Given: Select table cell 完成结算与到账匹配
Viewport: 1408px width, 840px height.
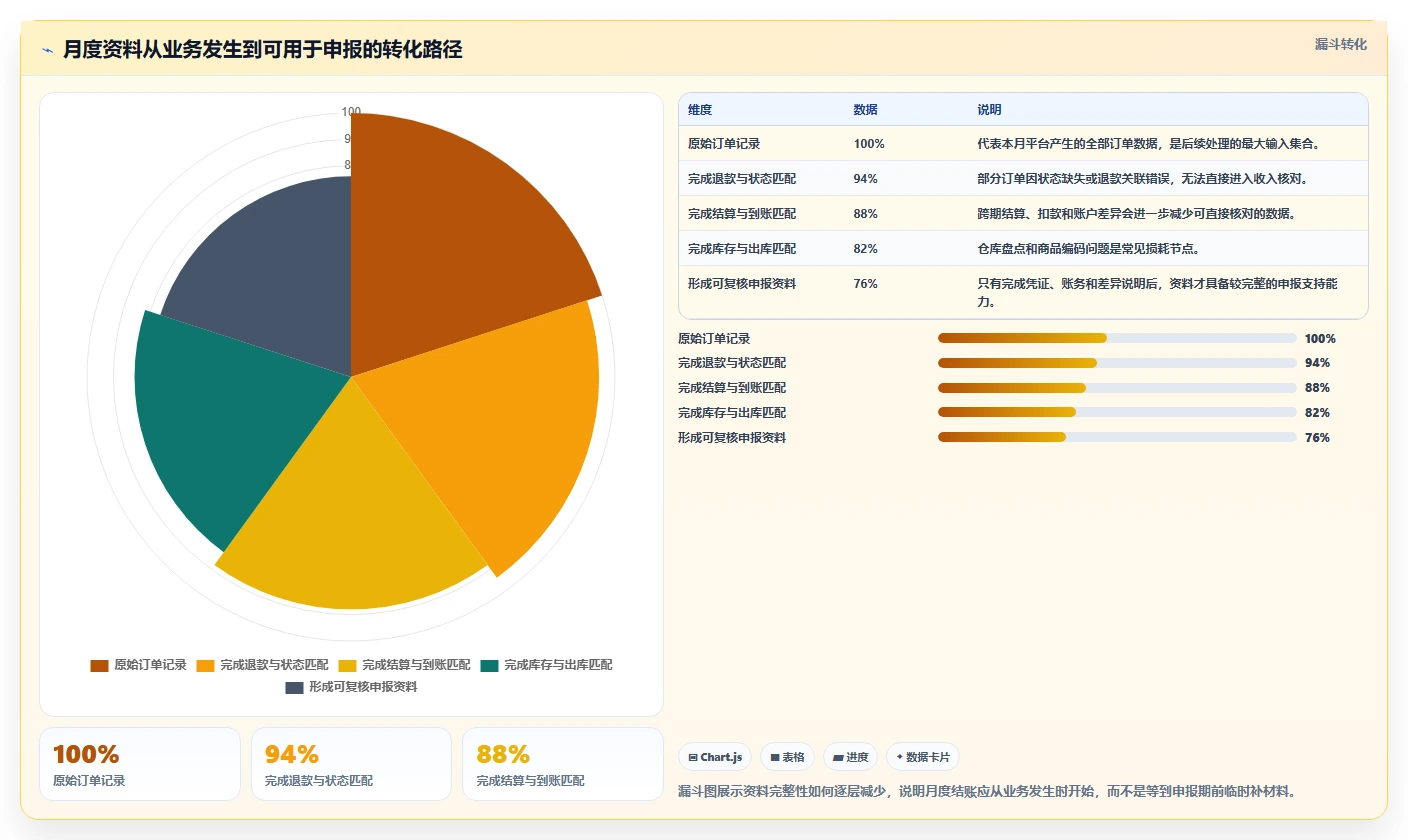Looking at the screenshot, I should pyautogui.click(x=742, y=214).
